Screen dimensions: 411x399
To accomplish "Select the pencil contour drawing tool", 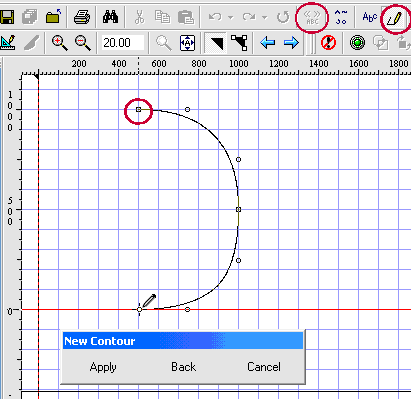I will coord(395,19).
